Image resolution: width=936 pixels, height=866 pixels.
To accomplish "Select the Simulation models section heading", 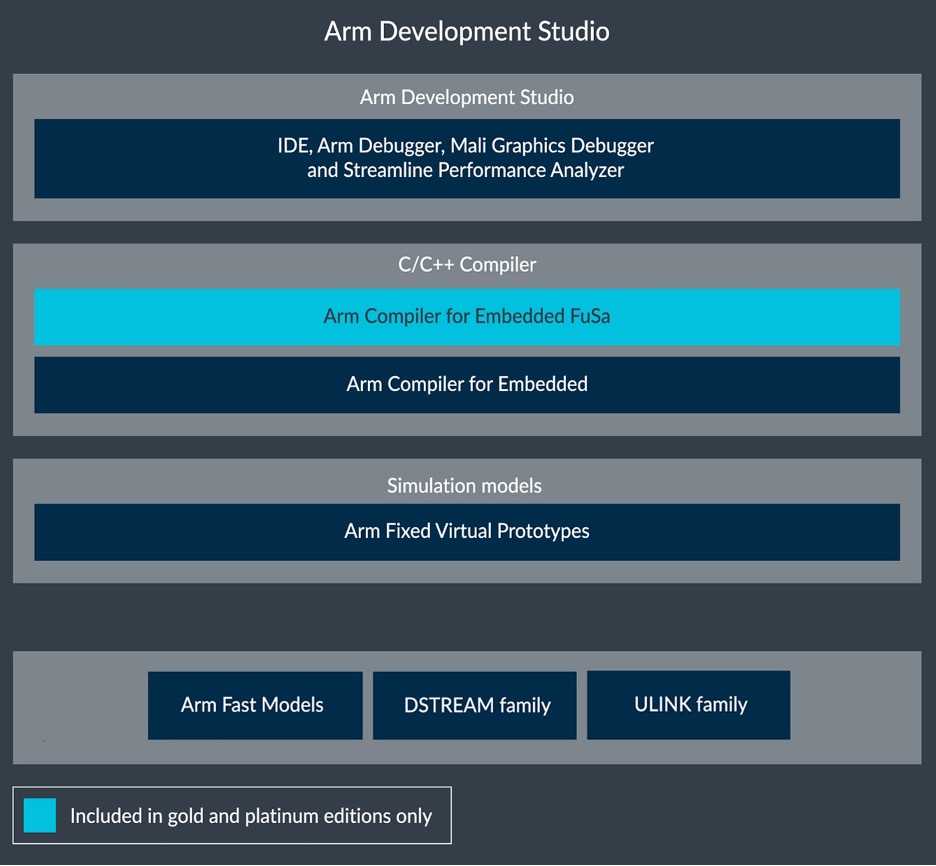I will point(464,486).
